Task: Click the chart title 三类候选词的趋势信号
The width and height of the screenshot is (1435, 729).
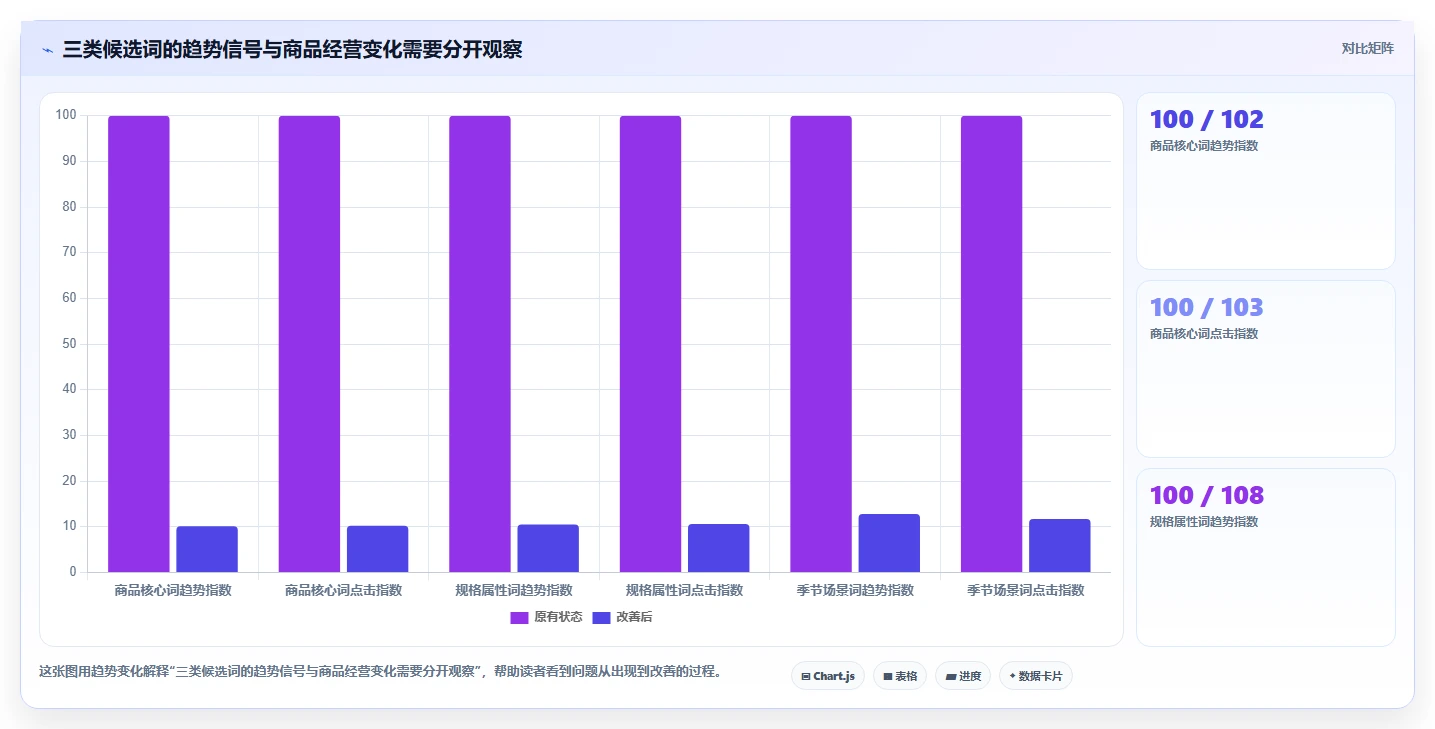Action: pyautogui.click(x=162, y=49)
